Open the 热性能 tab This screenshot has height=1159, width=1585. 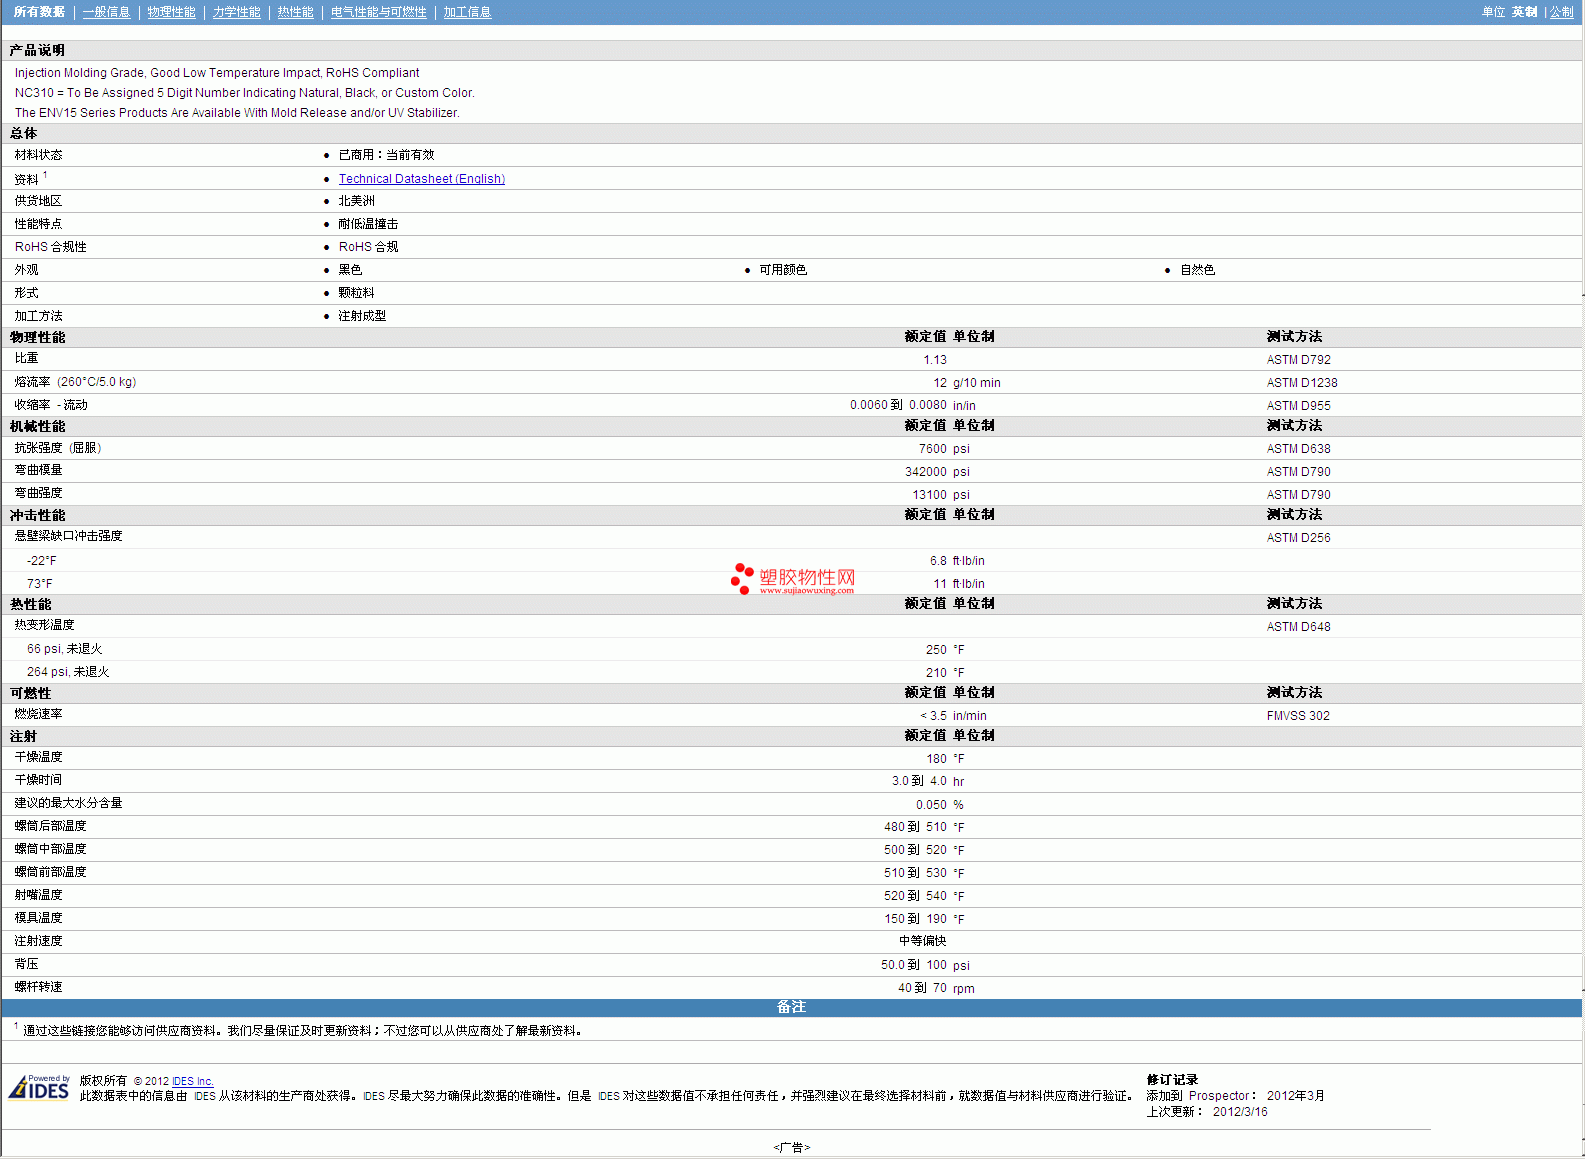coord(295,12)
